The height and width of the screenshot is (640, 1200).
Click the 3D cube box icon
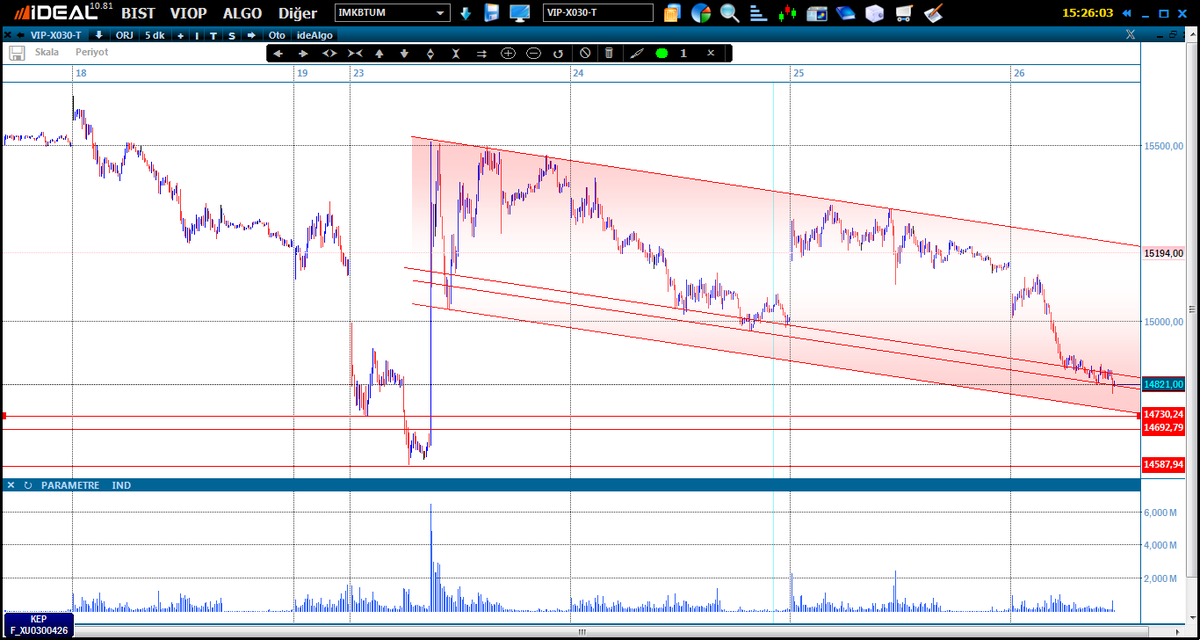[875, 13]
